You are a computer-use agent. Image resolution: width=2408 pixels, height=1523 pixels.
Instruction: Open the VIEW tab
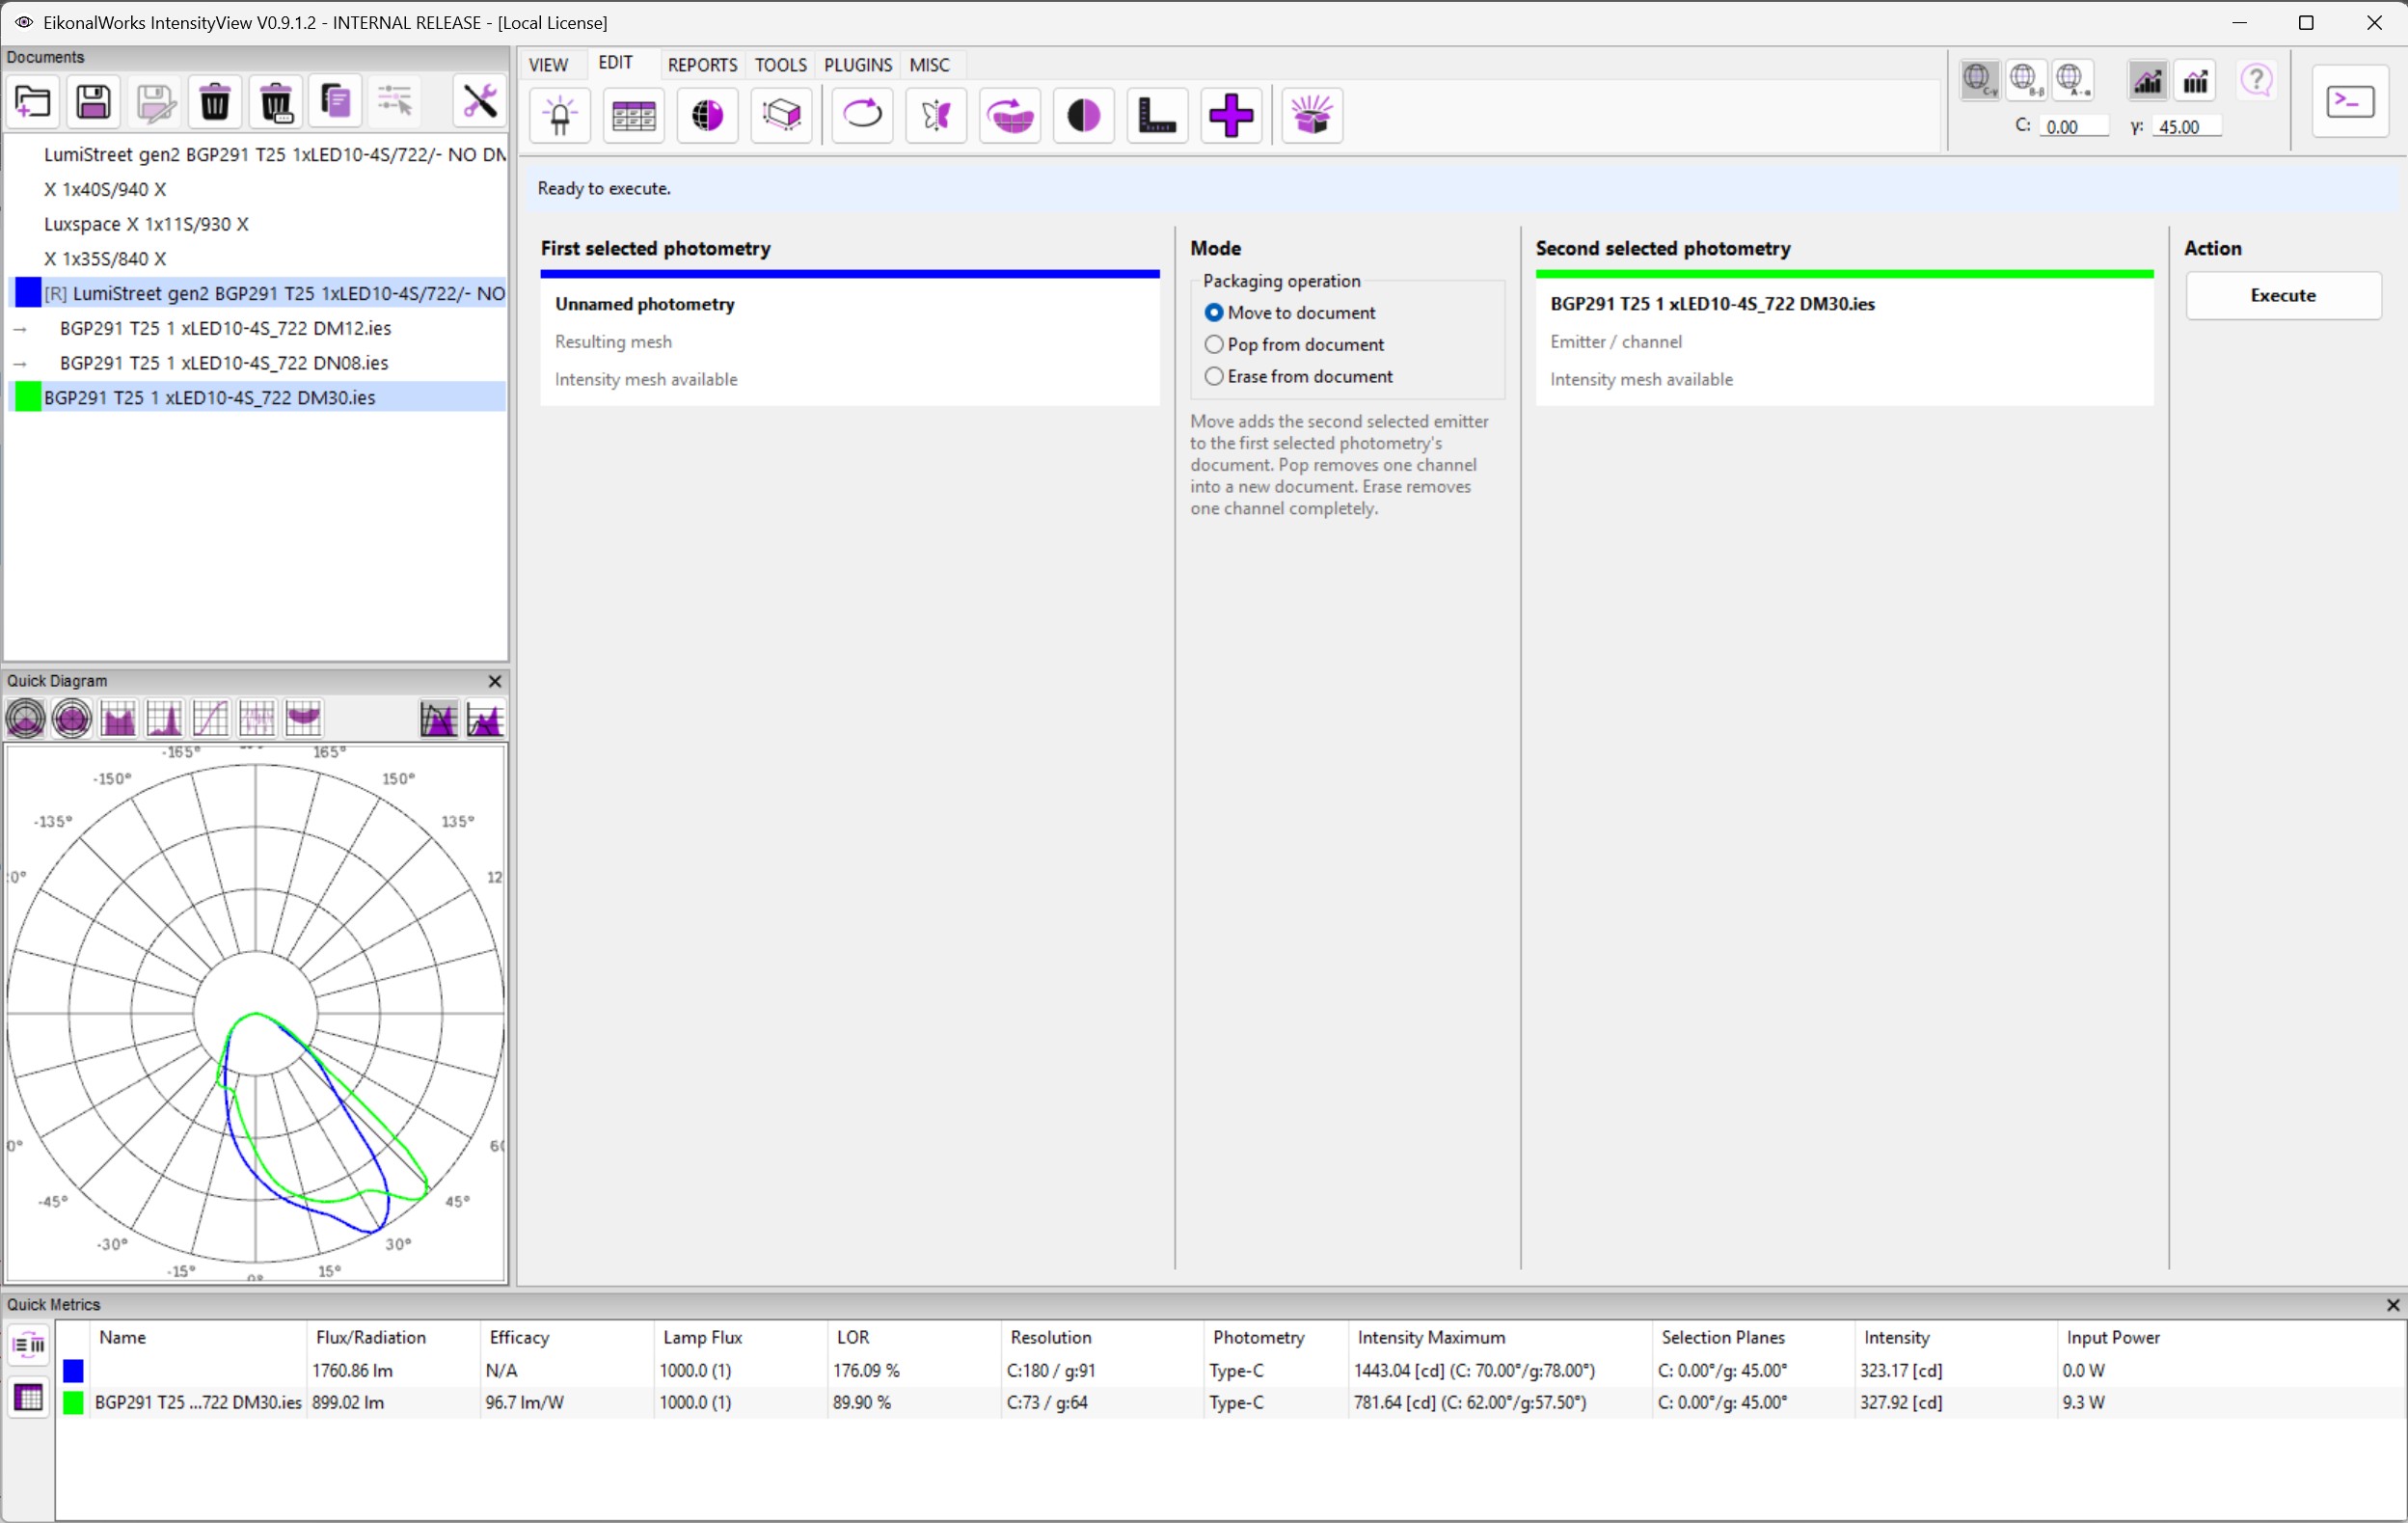[548, 65]
